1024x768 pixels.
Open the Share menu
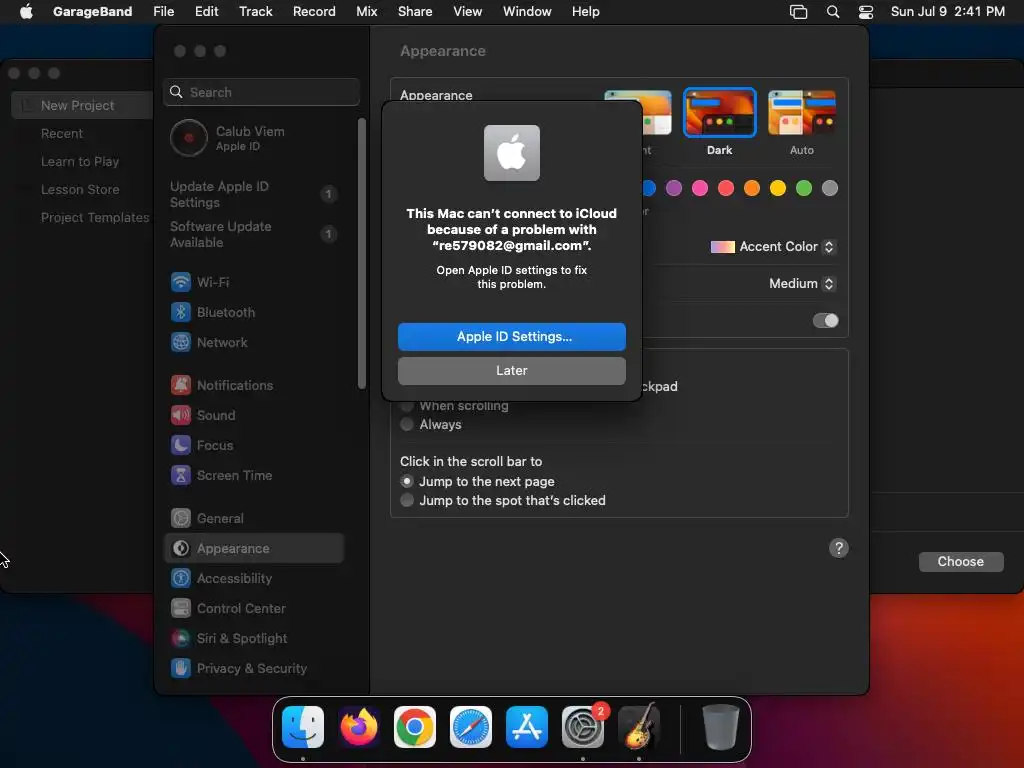(415, 12)
